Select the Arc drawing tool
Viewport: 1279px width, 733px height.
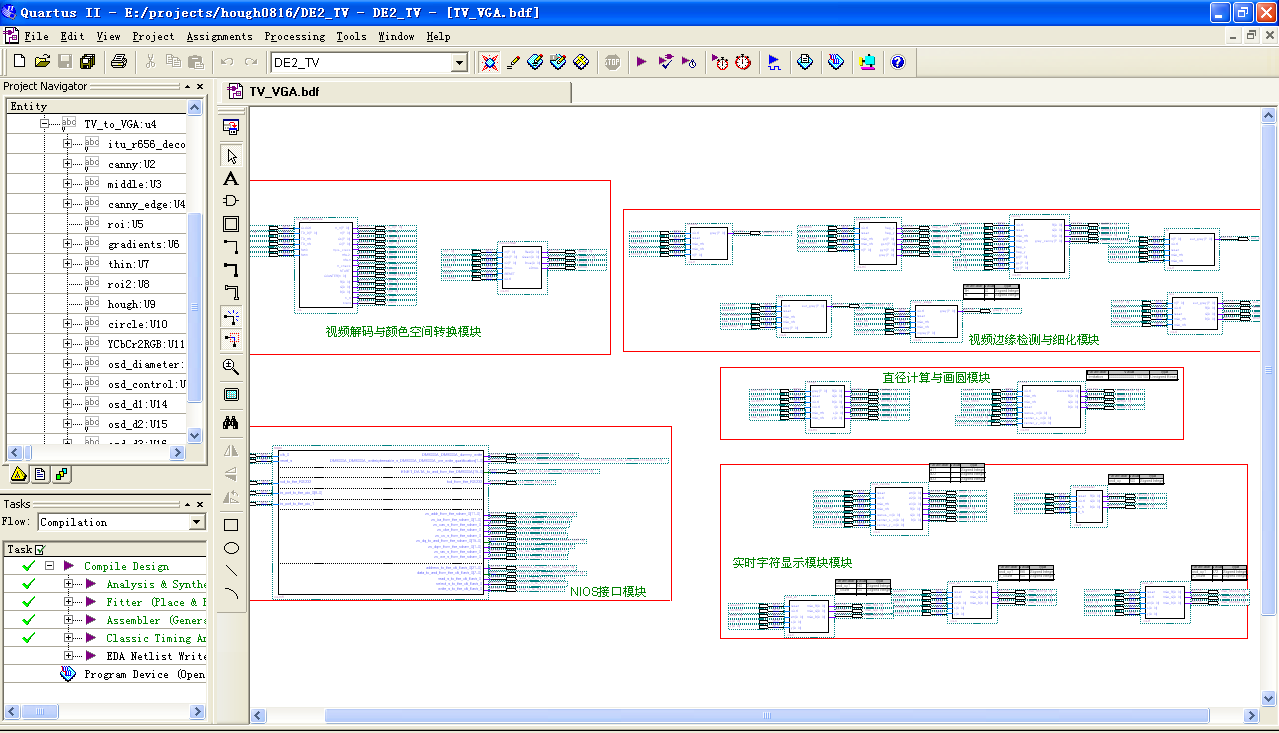coord(231,594)
